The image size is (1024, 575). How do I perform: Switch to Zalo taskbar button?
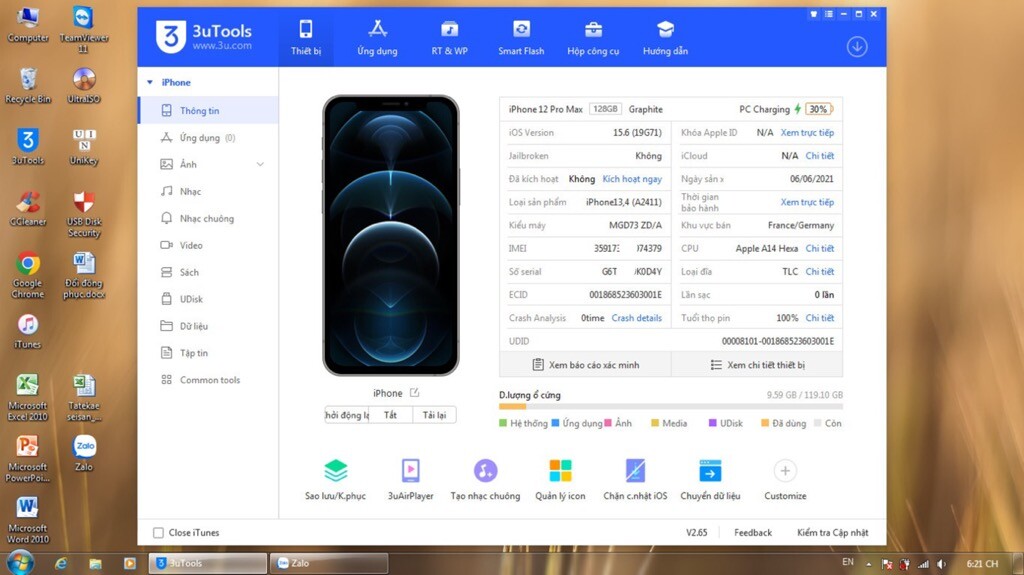point(328,563)
